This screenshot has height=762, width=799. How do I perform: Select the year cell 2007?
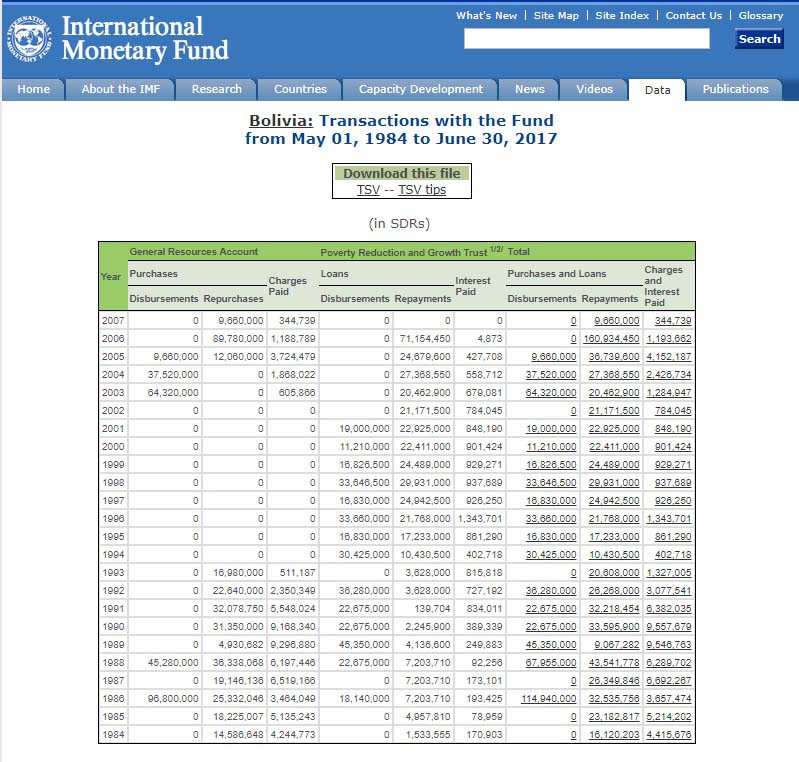[x=113, y=321]
